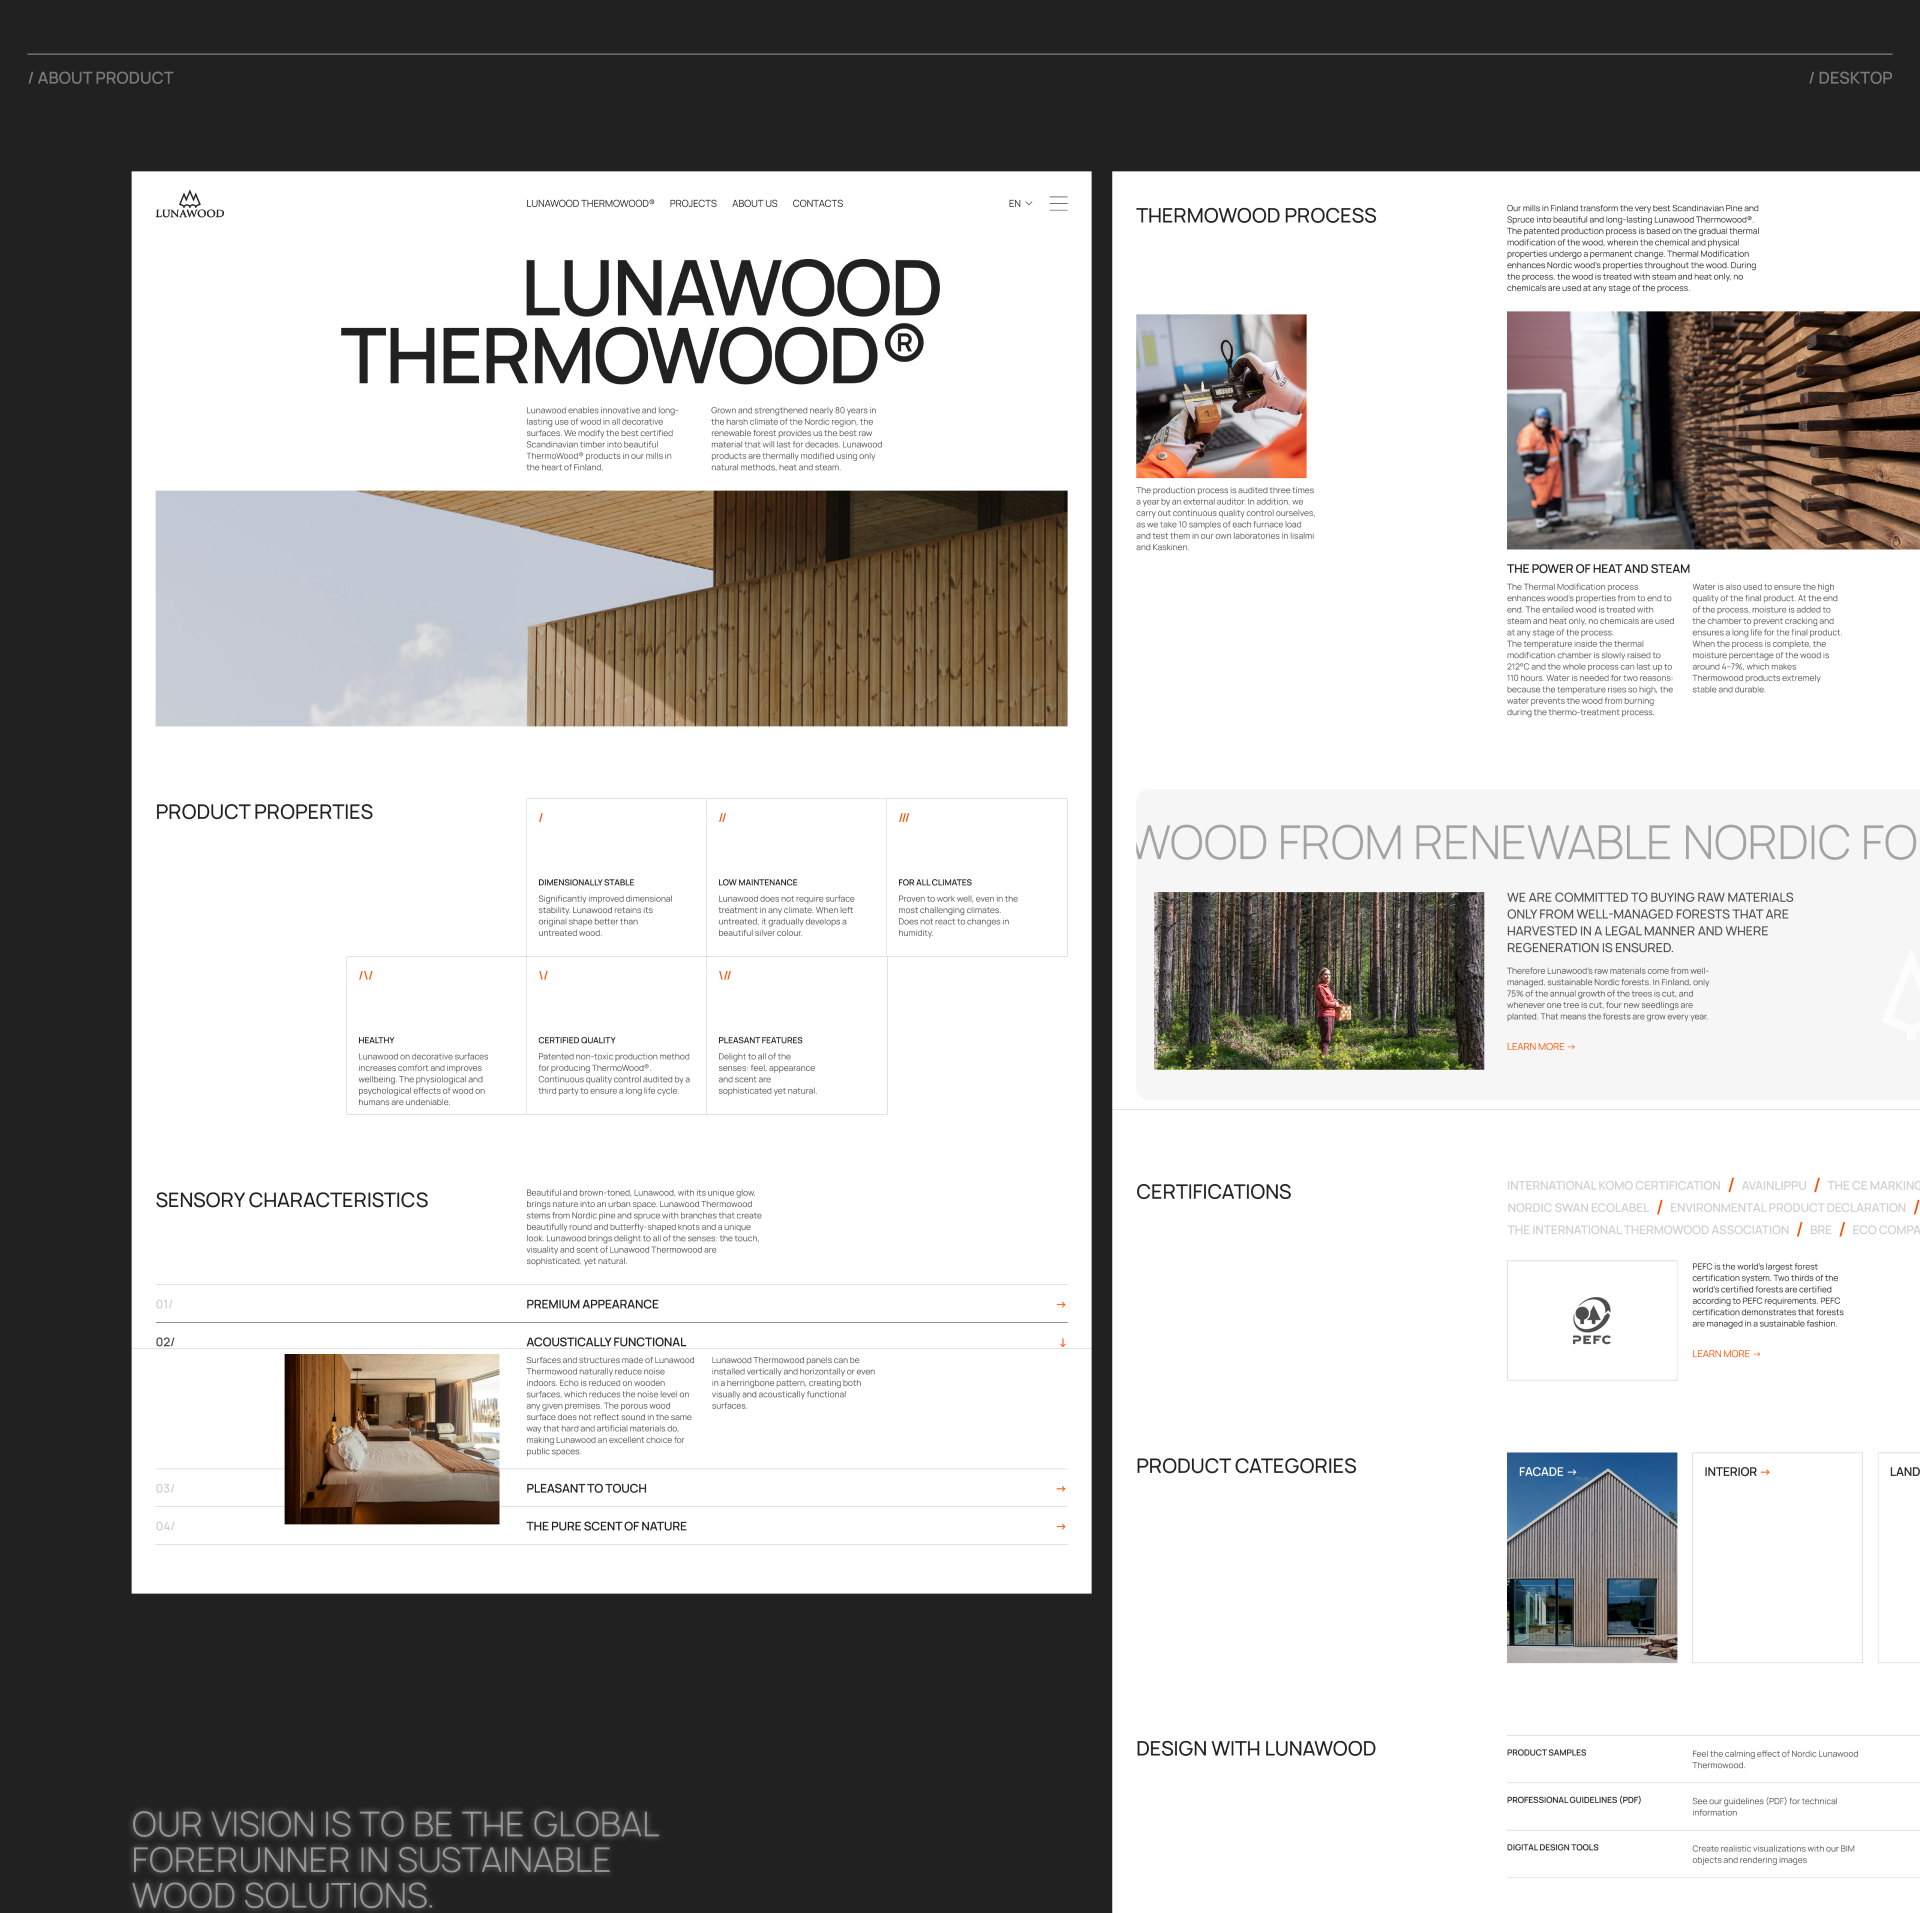Open the hamburger menu icon

(x=1058, y=204)
